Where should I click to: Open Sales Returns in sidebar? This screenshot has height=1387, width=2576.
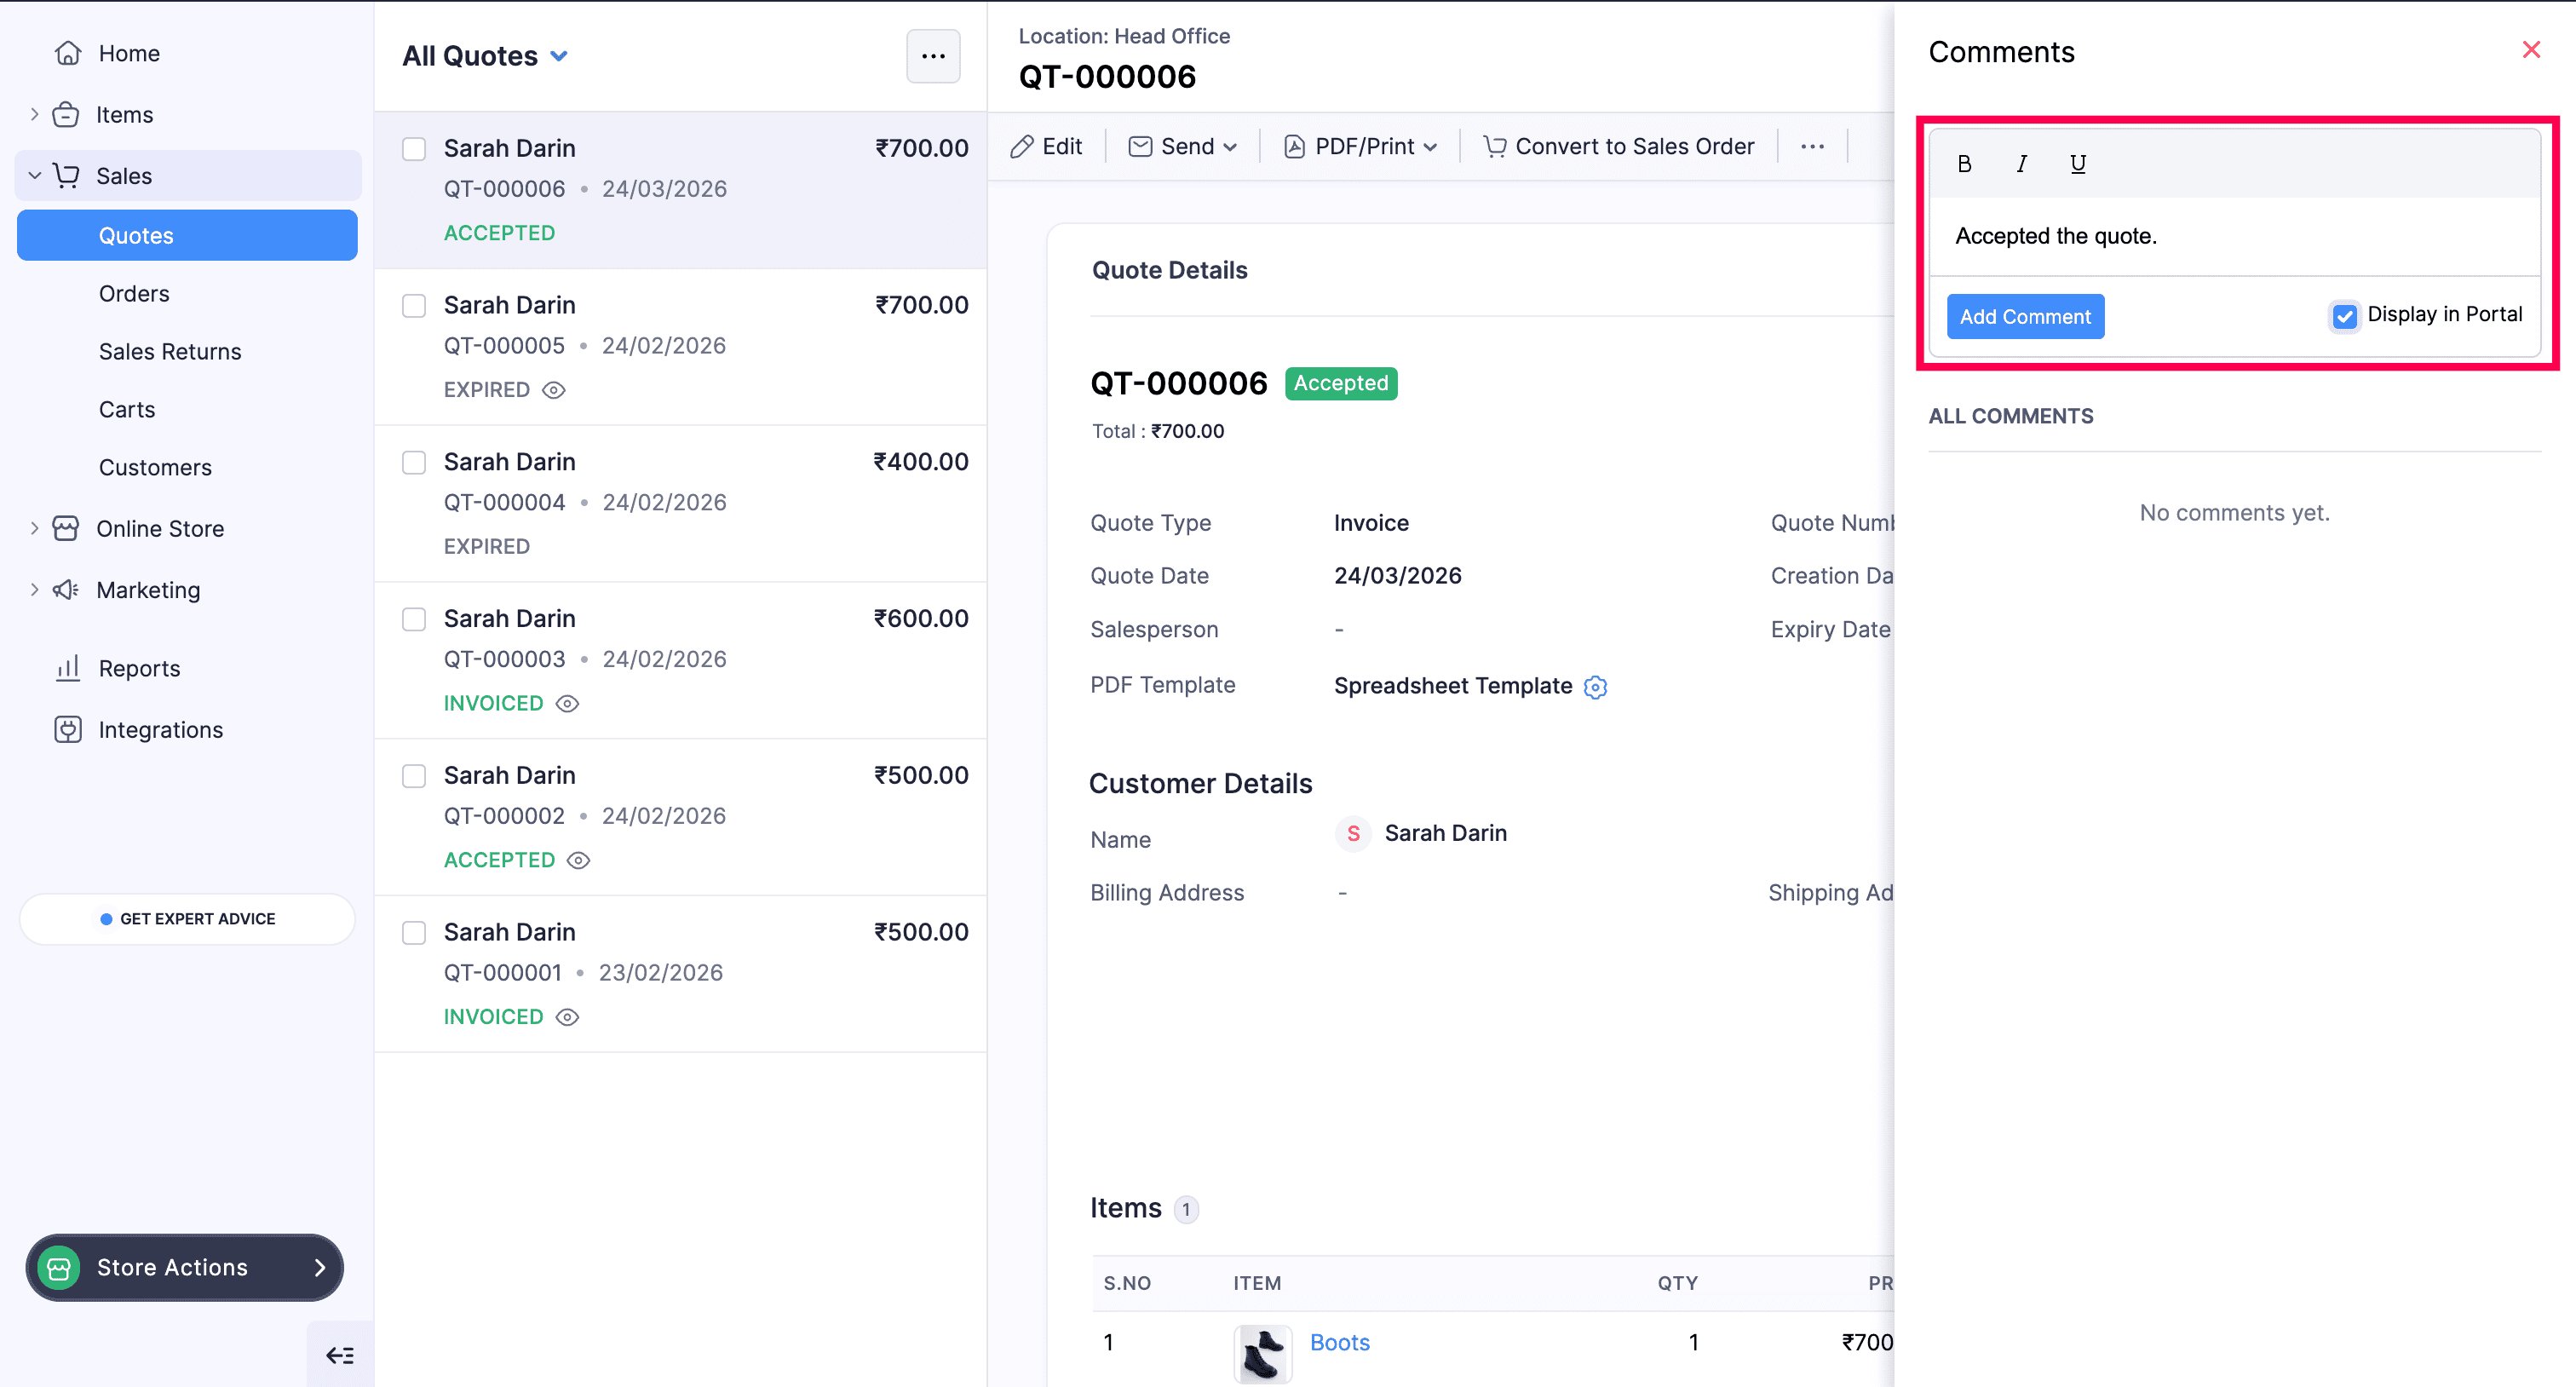click(x=170, y=352)
